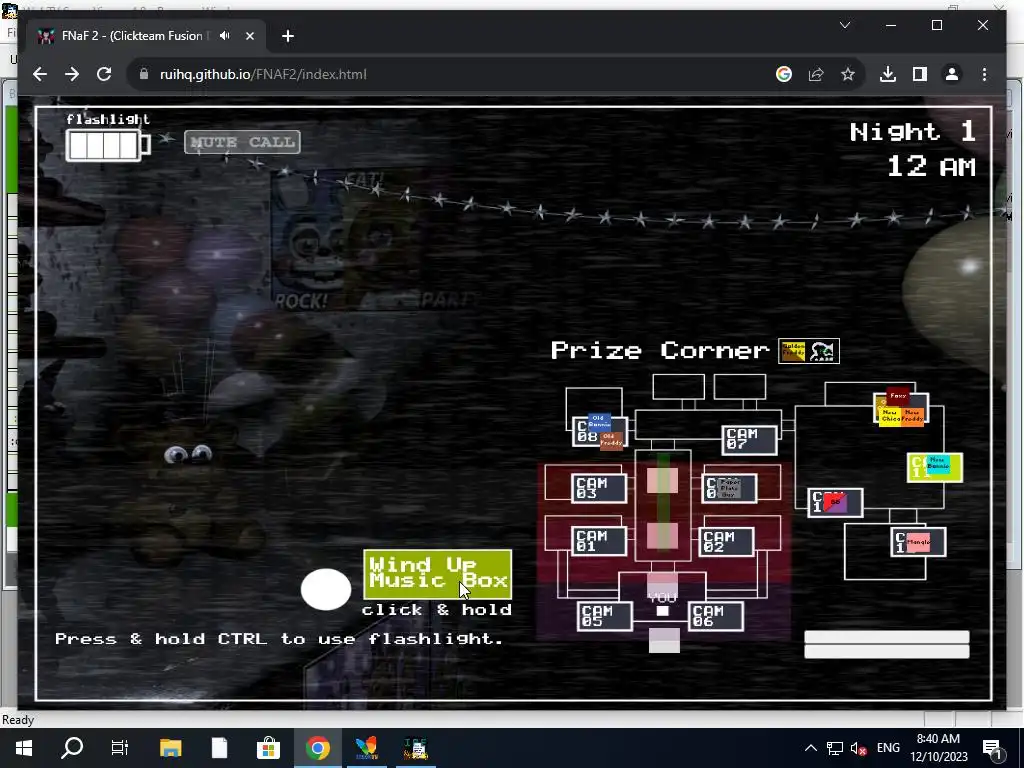This screenshot has height=768, width=1024.
Task: Click the ENG language indicator
Action: (x=888, y=748)
